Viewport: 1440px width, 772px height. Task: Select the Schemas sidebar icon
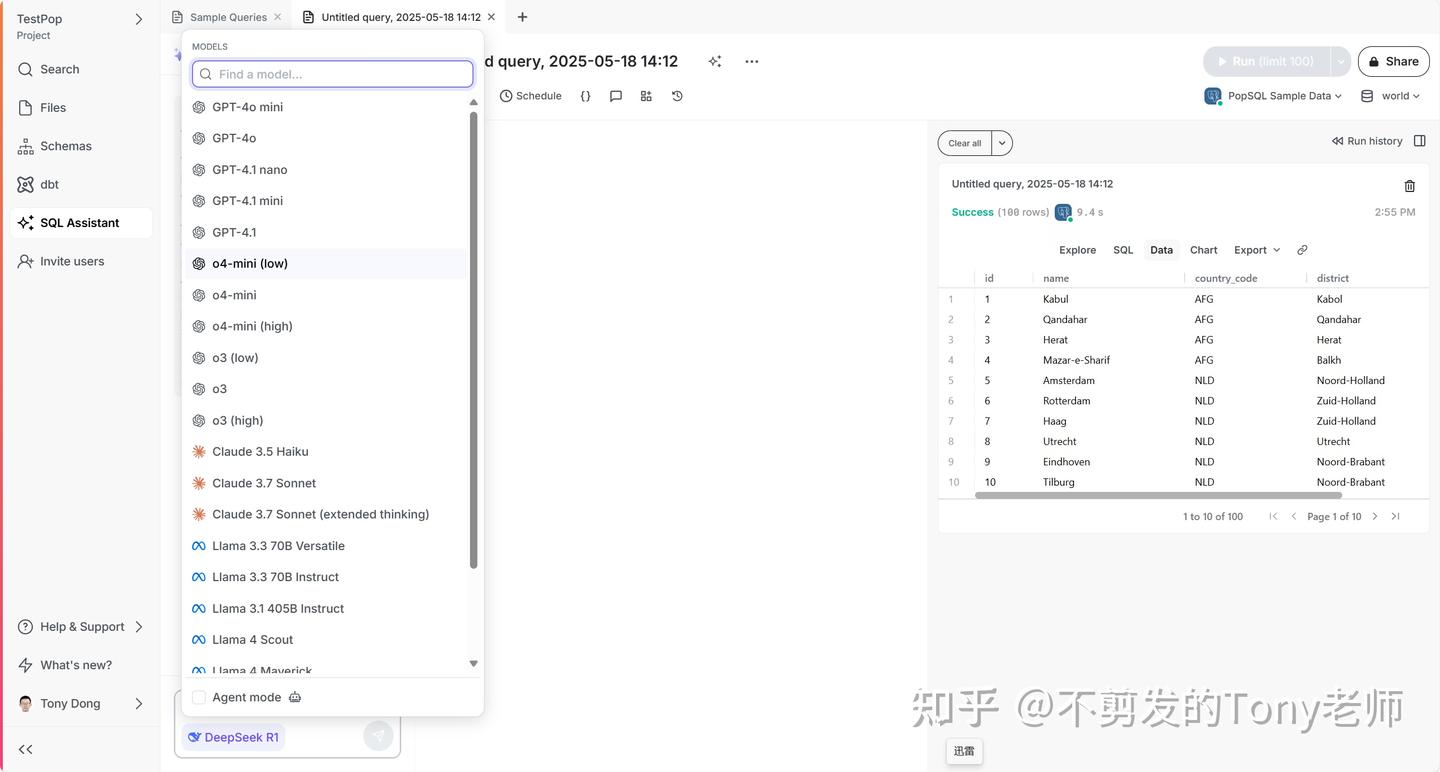[66, 145]
